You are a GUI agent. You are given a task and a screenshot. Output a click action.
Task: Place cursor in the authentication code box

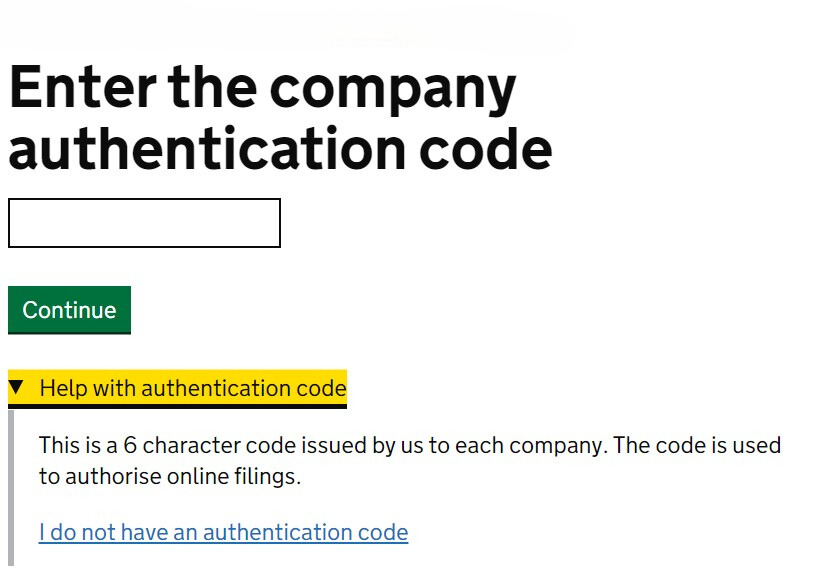[x=144, y=223]
